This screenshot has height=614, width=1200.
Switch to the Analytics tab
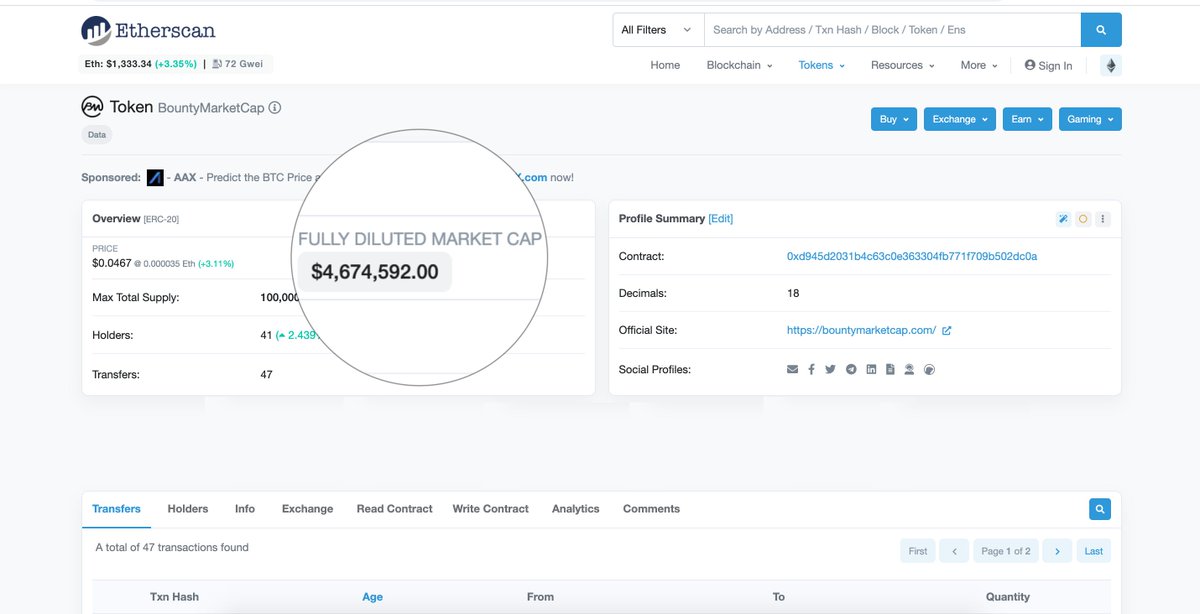(576, 509)
